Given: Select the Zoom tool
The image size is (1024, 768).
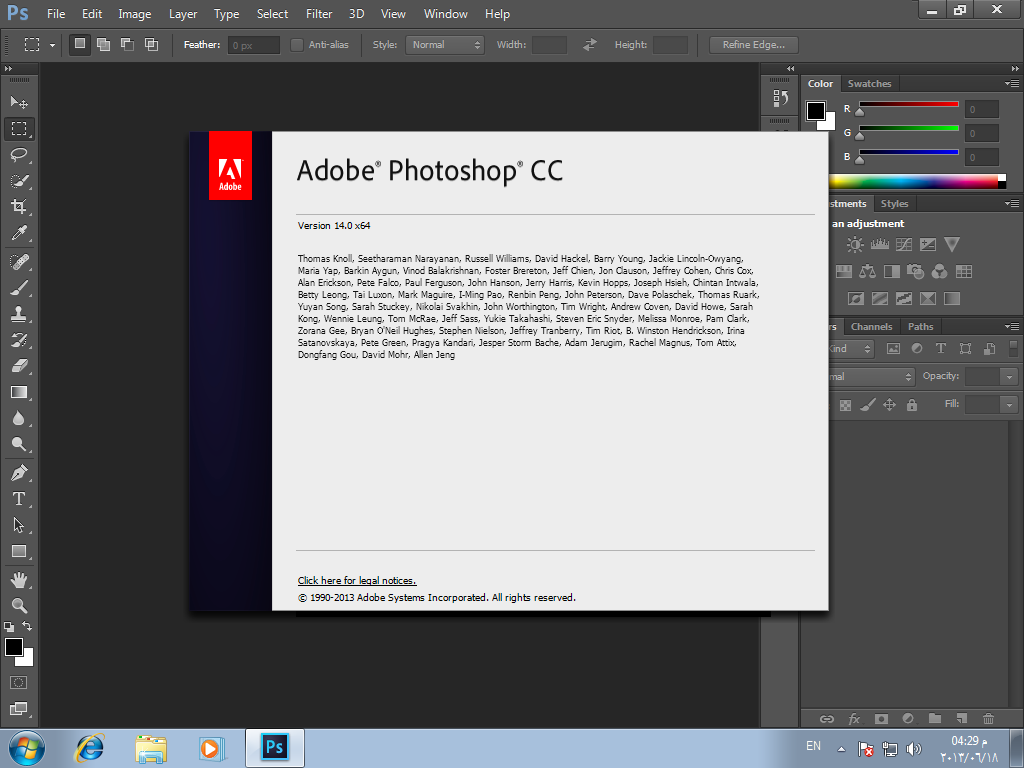Looking at the screenshot, I should (19, 605).
